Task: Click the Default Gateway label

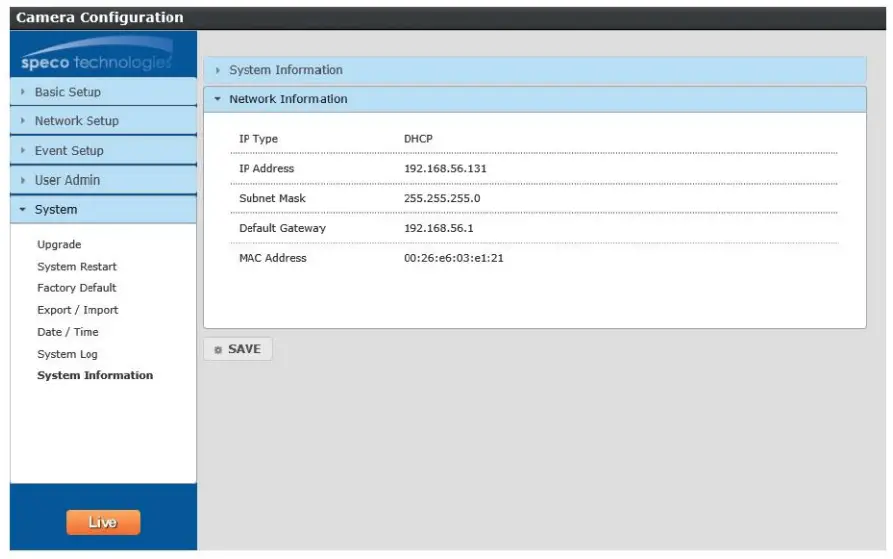Action: [282, 228]
